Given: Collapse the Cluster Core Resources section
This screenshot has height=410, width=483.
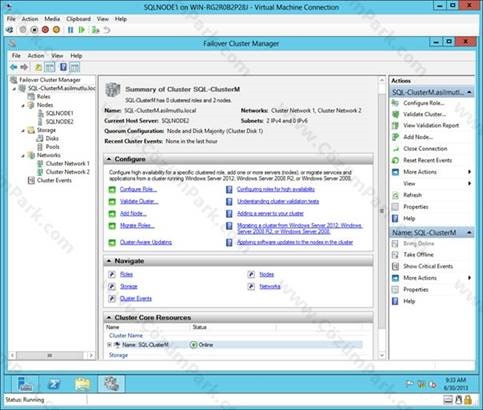Looking at the screenshot, I should (x=109, y=318).
